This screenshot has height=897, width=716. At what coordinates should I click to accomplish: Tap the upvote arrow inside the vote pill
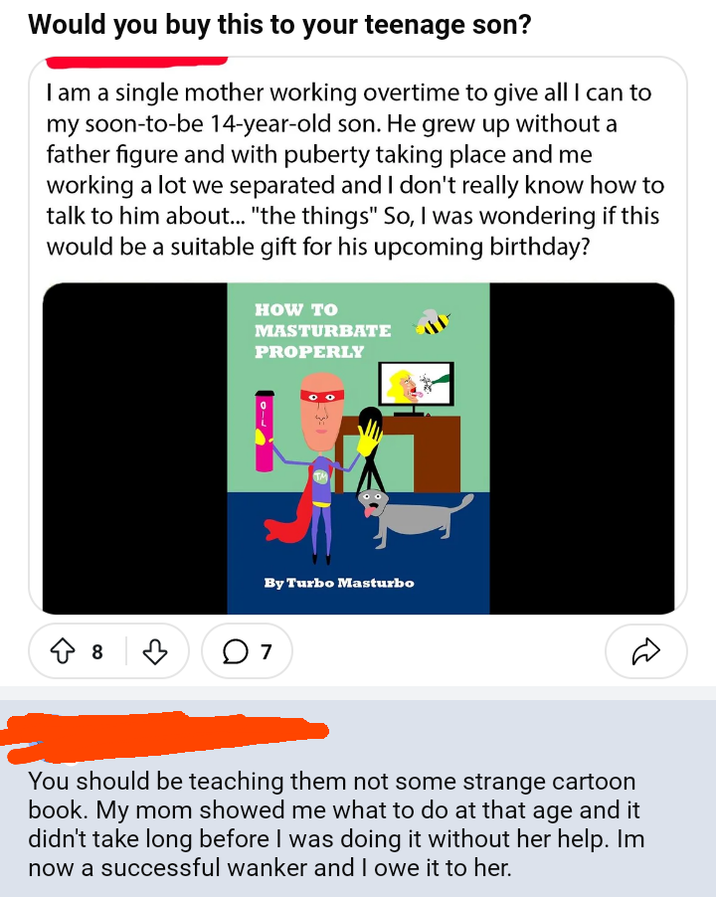pyautogui.click(x=64, y=650)
